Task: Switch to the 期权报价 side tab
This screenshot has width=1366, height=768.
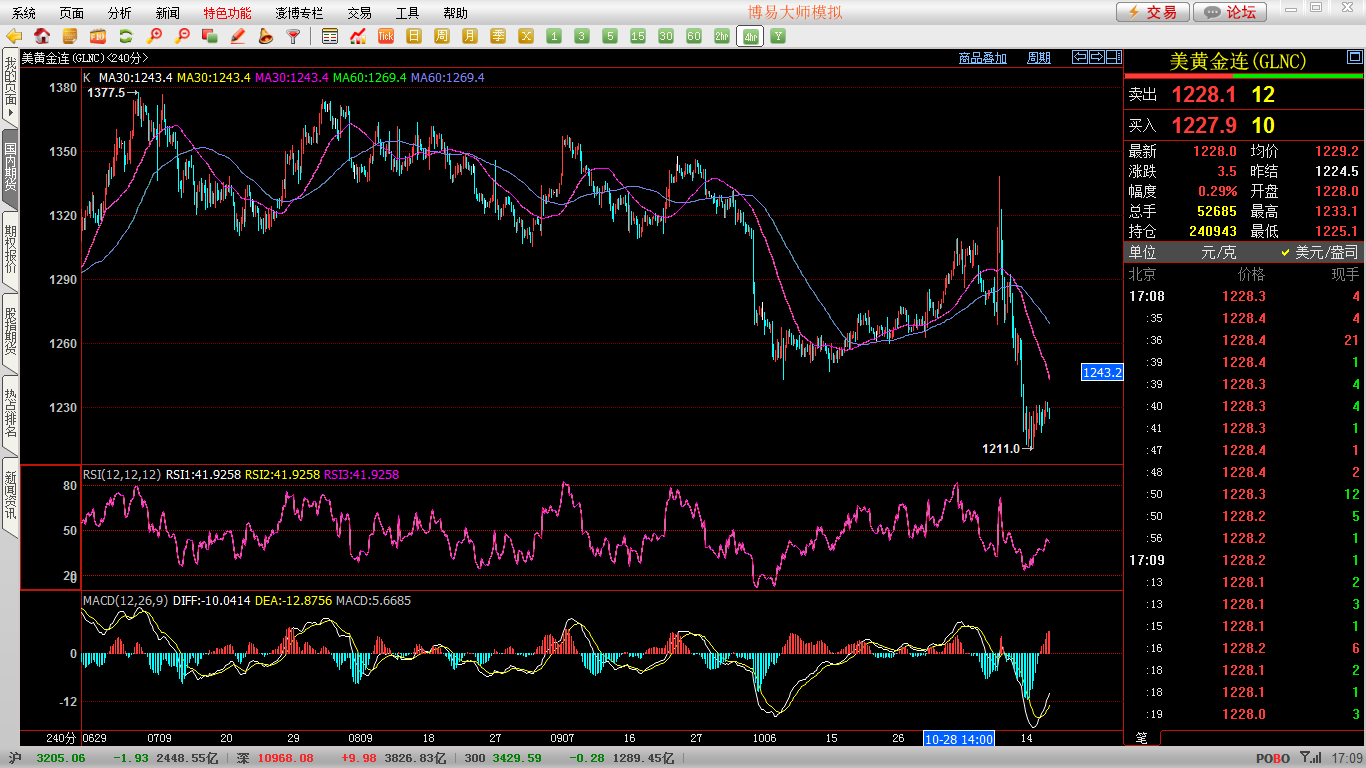Action: point(10,250)
